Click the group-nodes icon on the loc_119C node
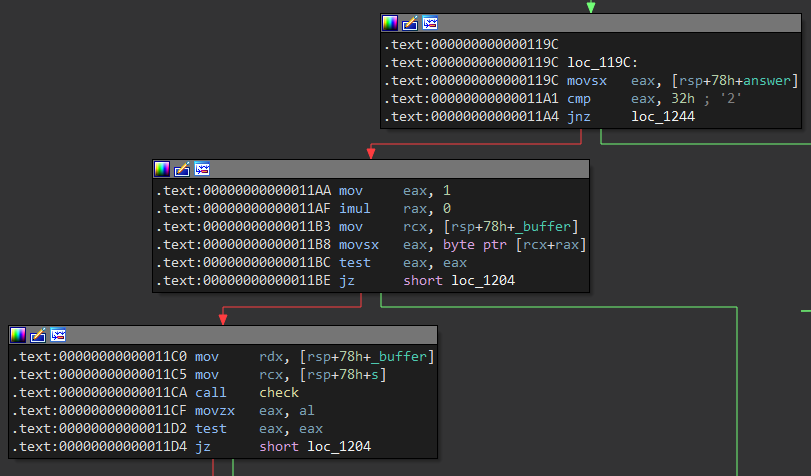The height and width of the screenshot is (476, 811). (x=430, y=23)
